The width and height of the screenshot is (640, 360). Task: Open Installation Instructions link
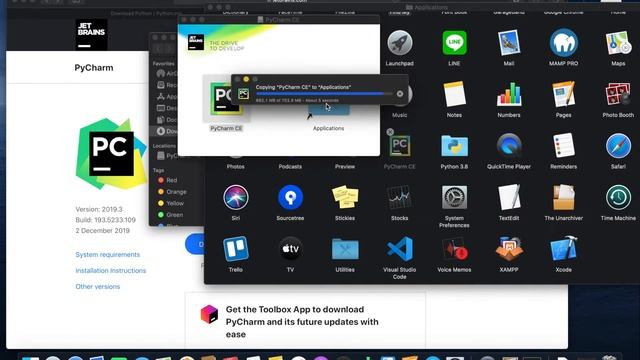pos(111,271)
